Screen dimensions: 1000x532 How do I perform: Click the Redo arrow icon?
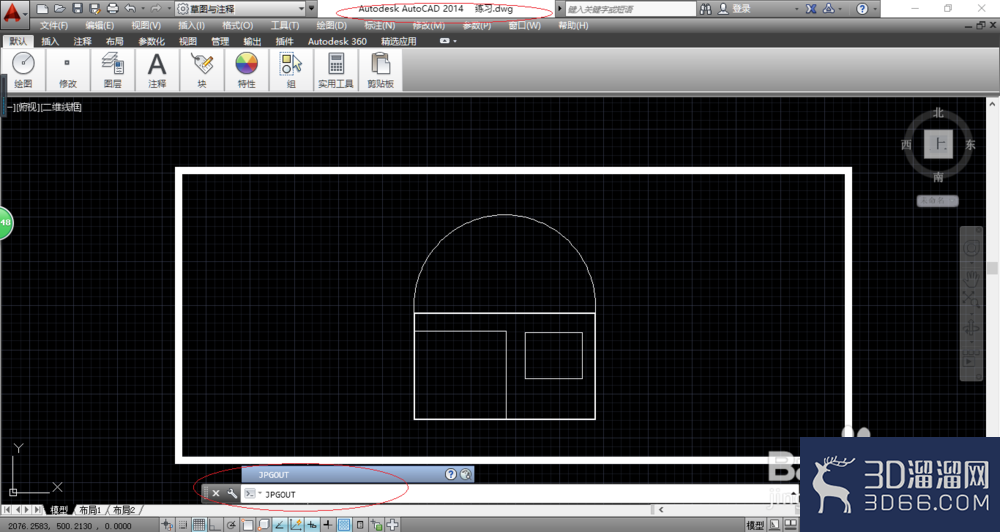click(x=156, y=9)
